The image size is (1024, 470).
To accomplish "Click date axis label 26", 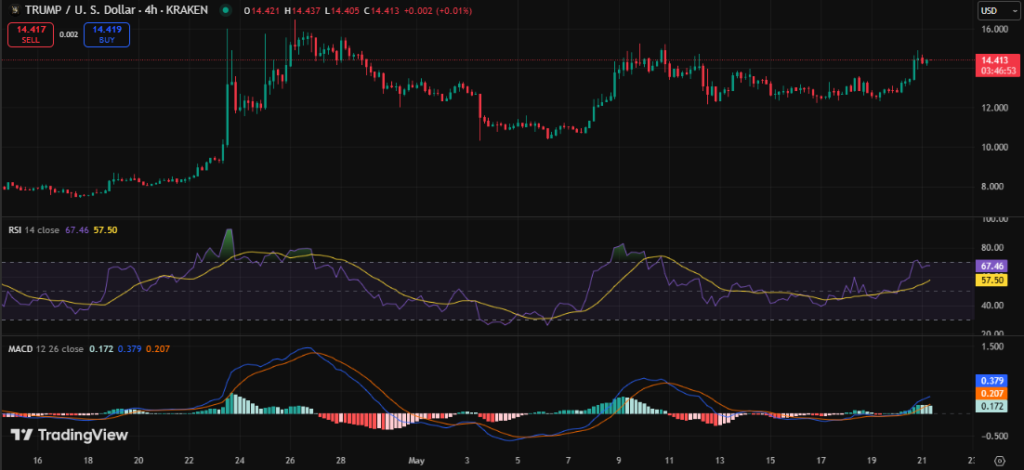I will pos(289,460).
